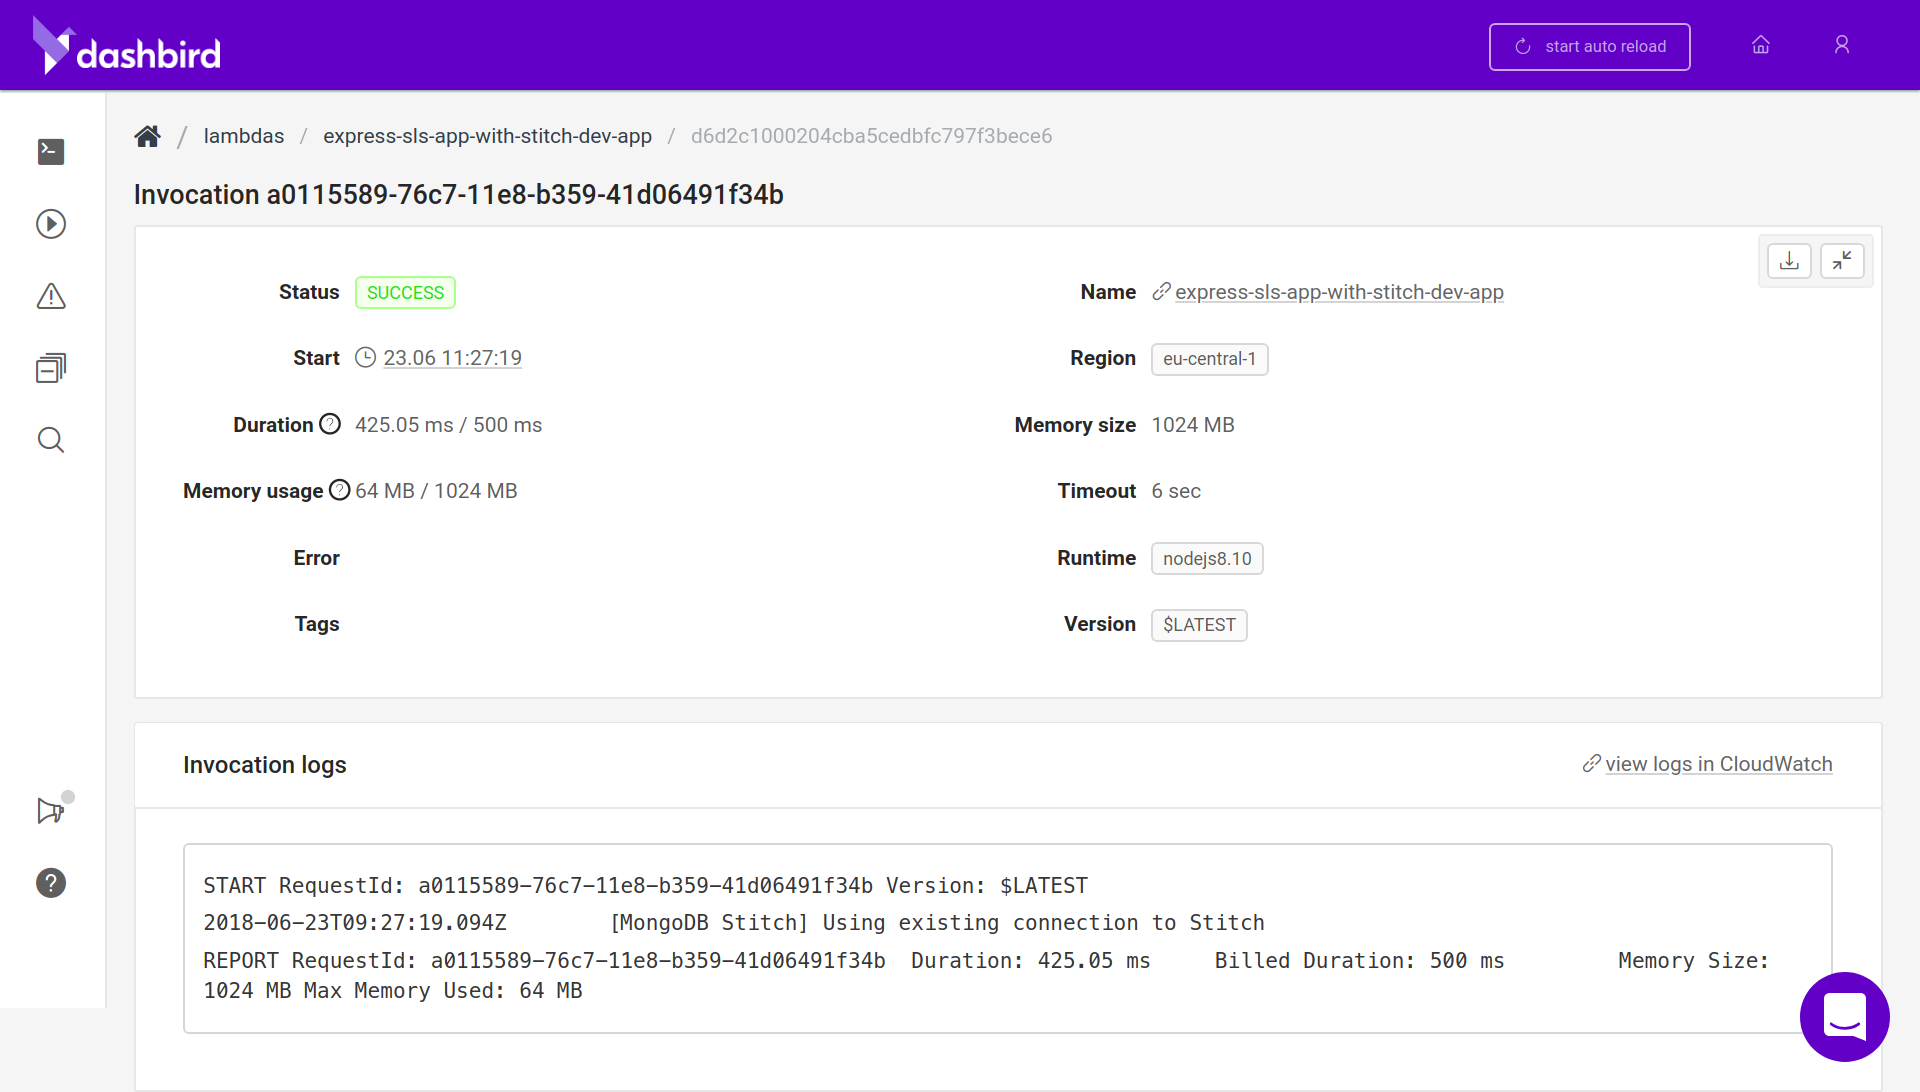Go to breadcrumb home icon
This screenshot has width=1920, height=1092.
tap(148, 136)
